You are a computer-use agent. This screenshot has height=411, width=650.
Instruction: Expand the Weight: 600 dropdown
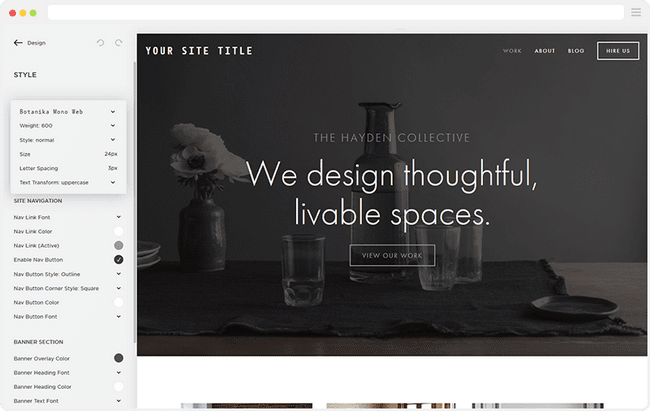(68, 126)
